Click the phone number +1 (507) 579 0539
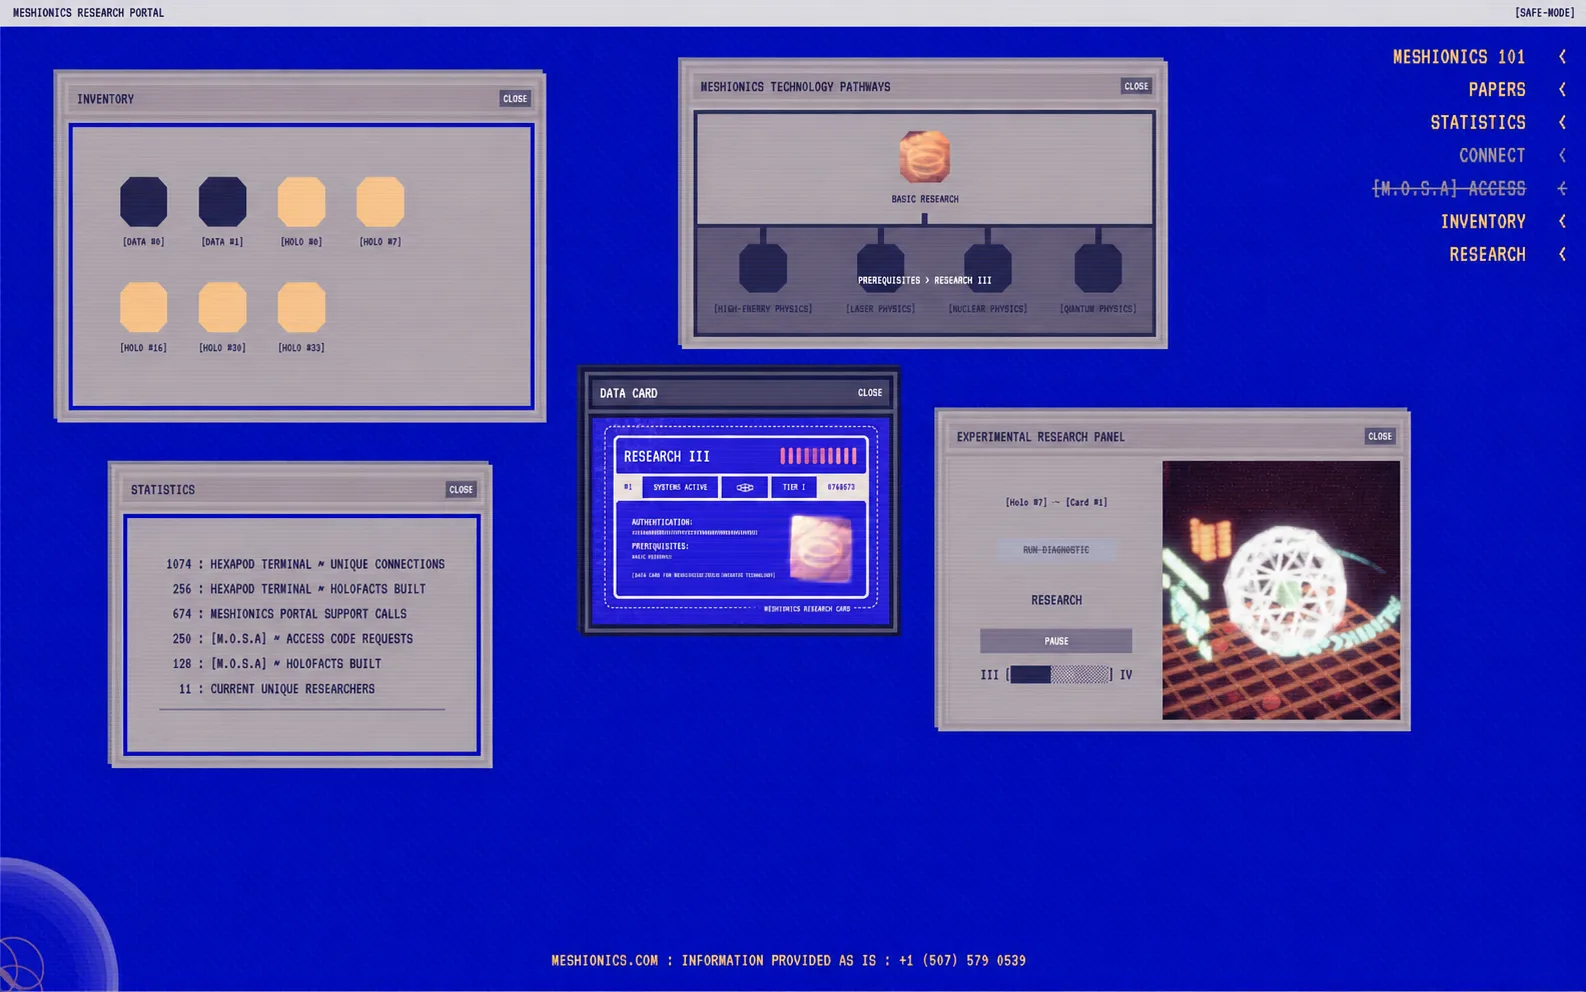This screenshot has width=1586, height=992. pos(962,960)
